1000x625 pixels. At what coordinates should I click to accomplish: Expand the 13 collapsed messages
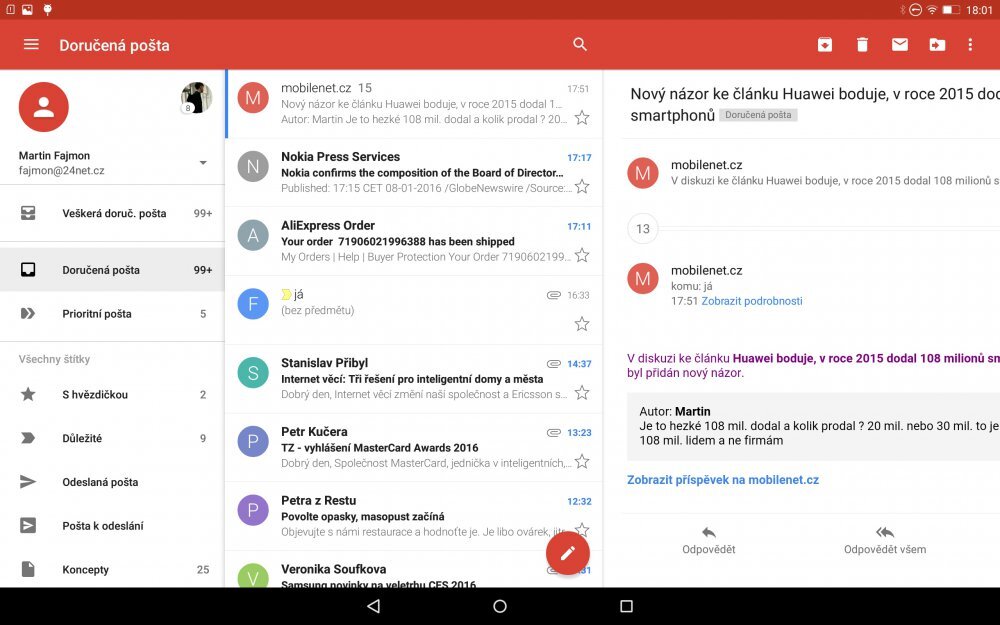[643, 228]
